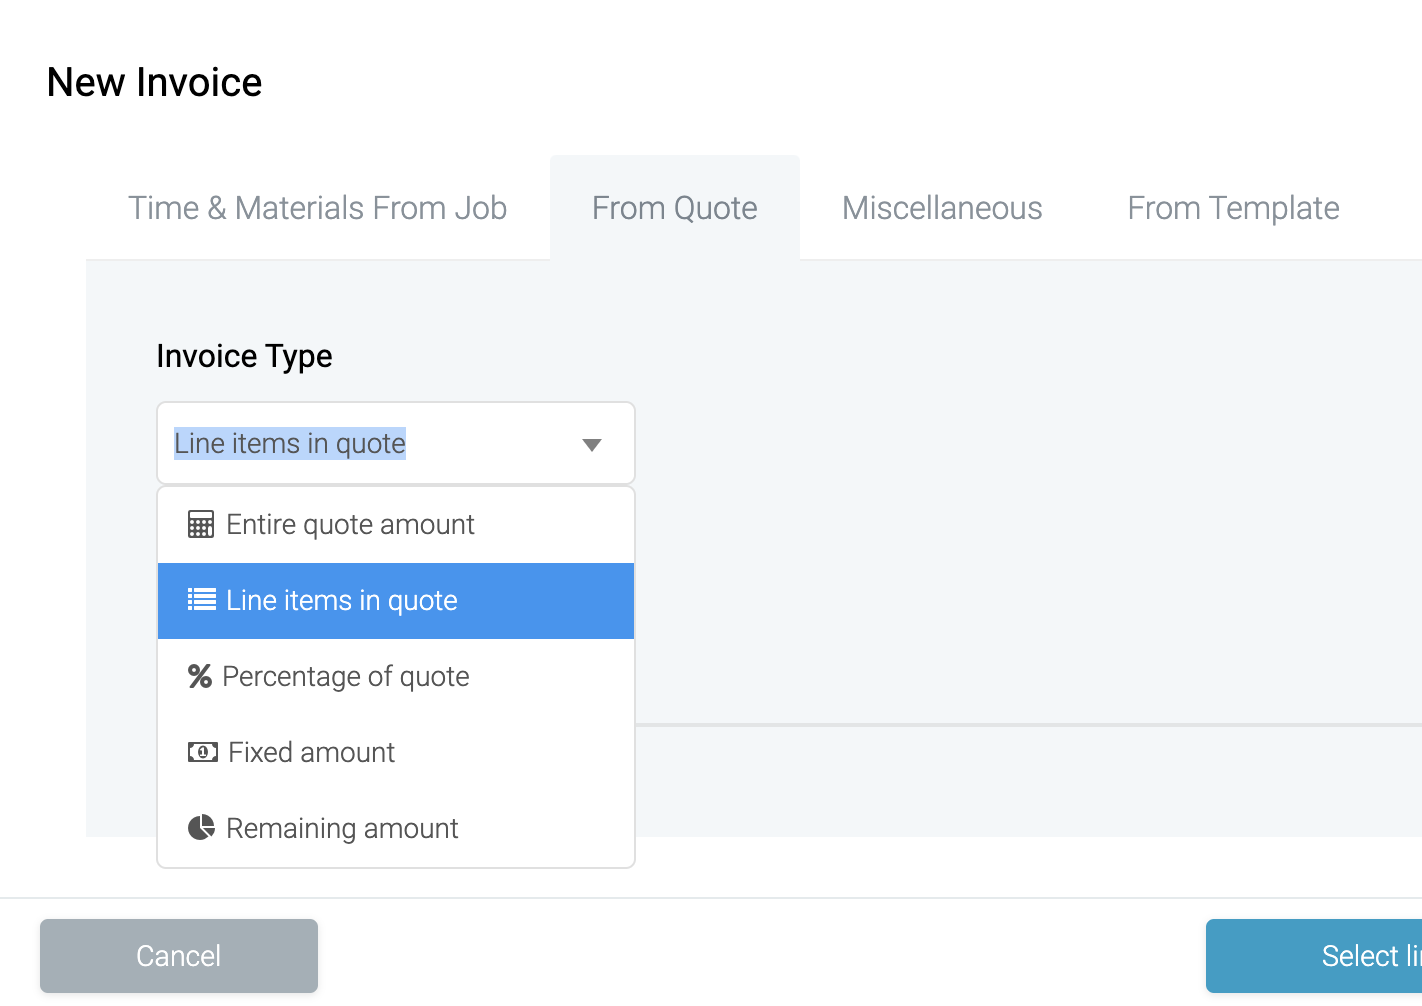Click the money icon beside Fixed amount
1422x1006 pixels.
[202, 752]
